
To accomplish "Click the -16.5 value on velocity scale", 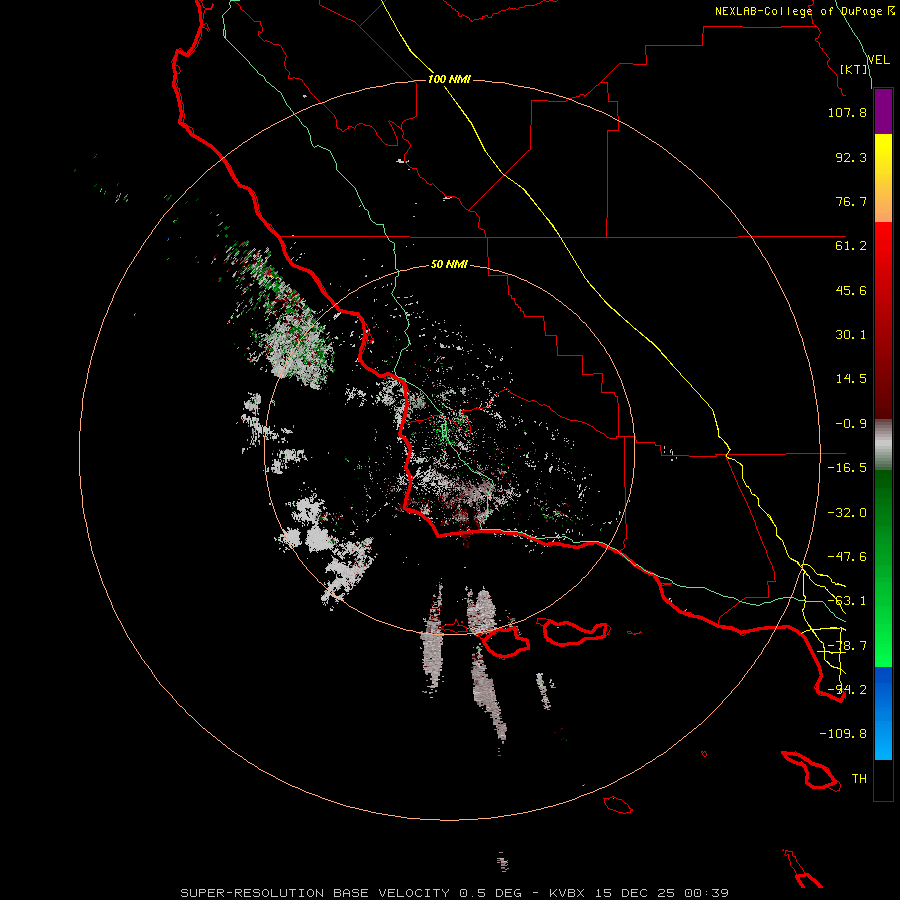I will coord(847,468).
